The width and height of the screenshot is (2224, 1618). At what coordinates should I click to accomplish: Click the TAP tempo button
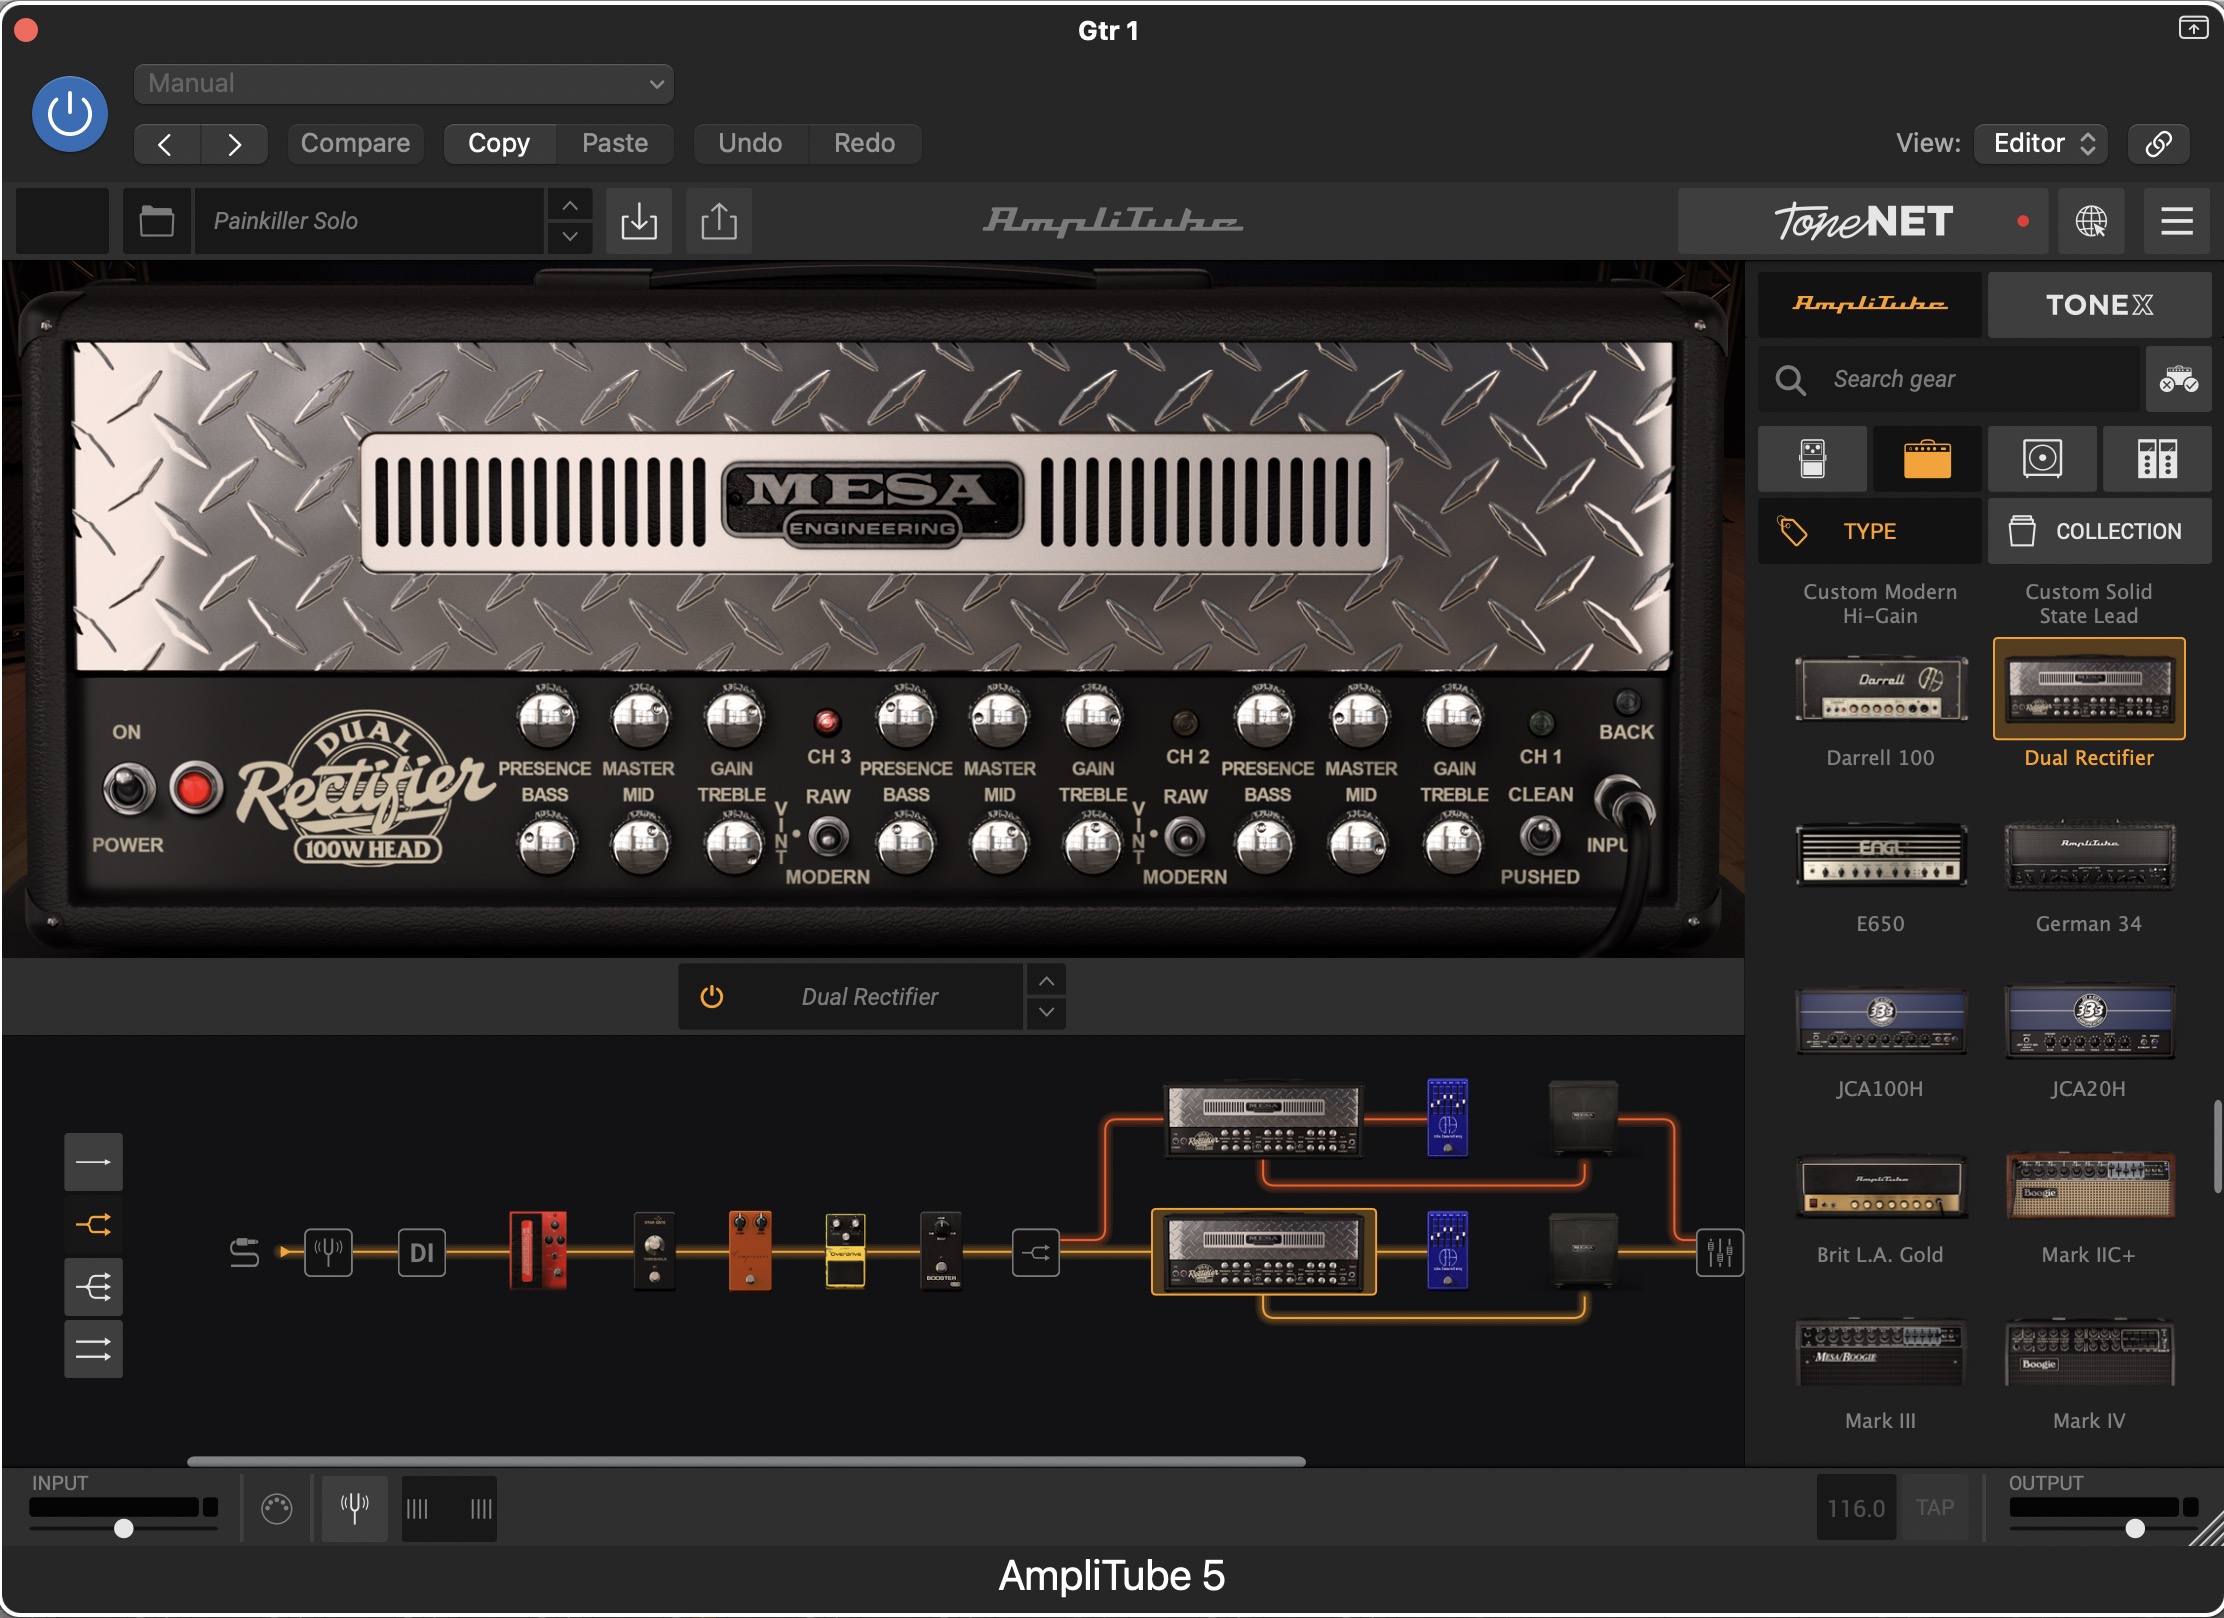tap(1934, 1507)
